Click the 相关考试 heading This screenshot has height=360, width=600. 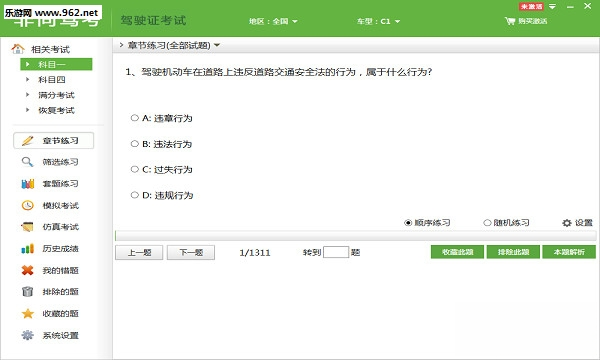point(50,49)
